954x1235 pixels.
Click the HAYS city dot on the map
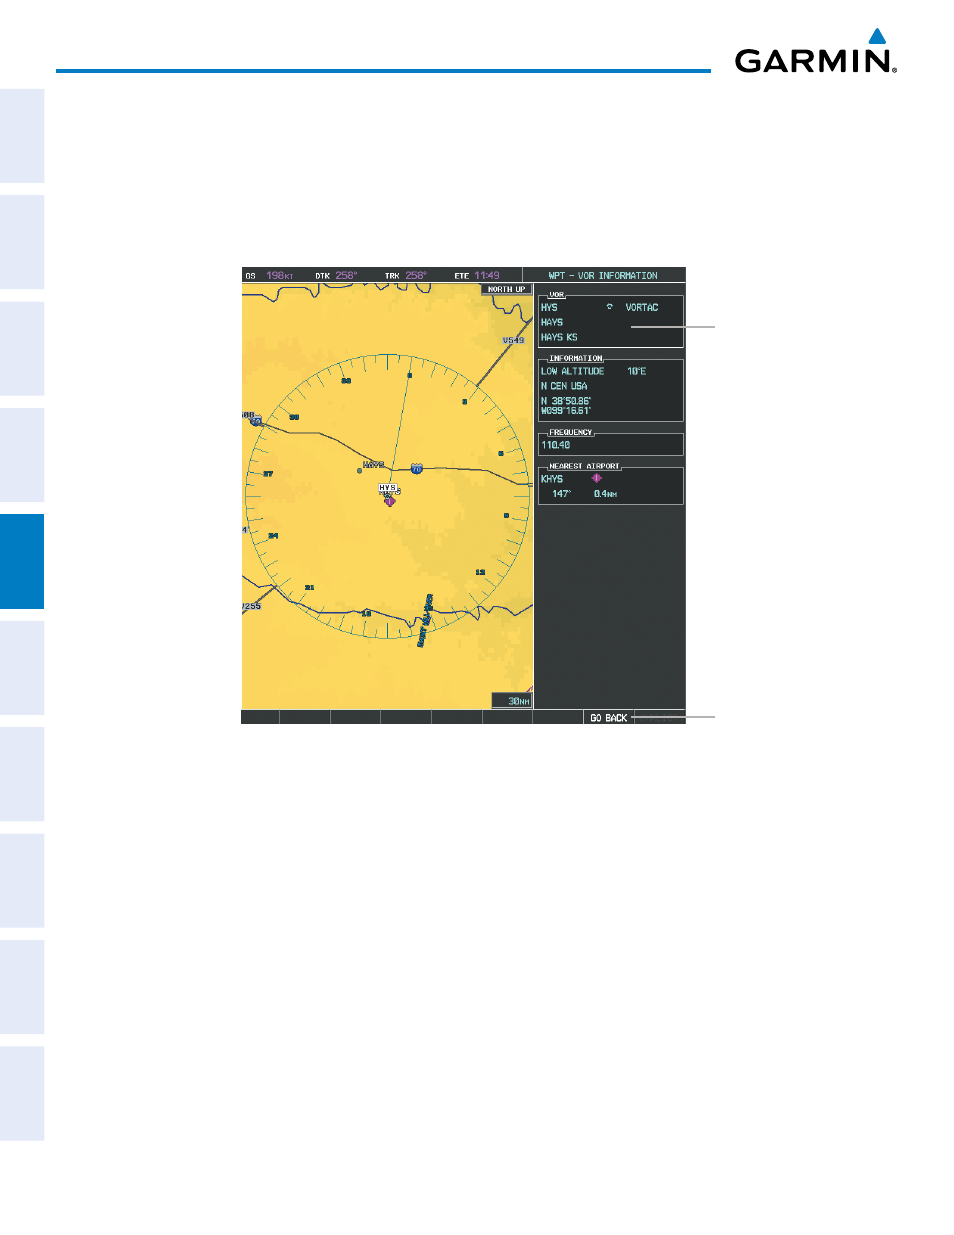[x=360, y=470]
